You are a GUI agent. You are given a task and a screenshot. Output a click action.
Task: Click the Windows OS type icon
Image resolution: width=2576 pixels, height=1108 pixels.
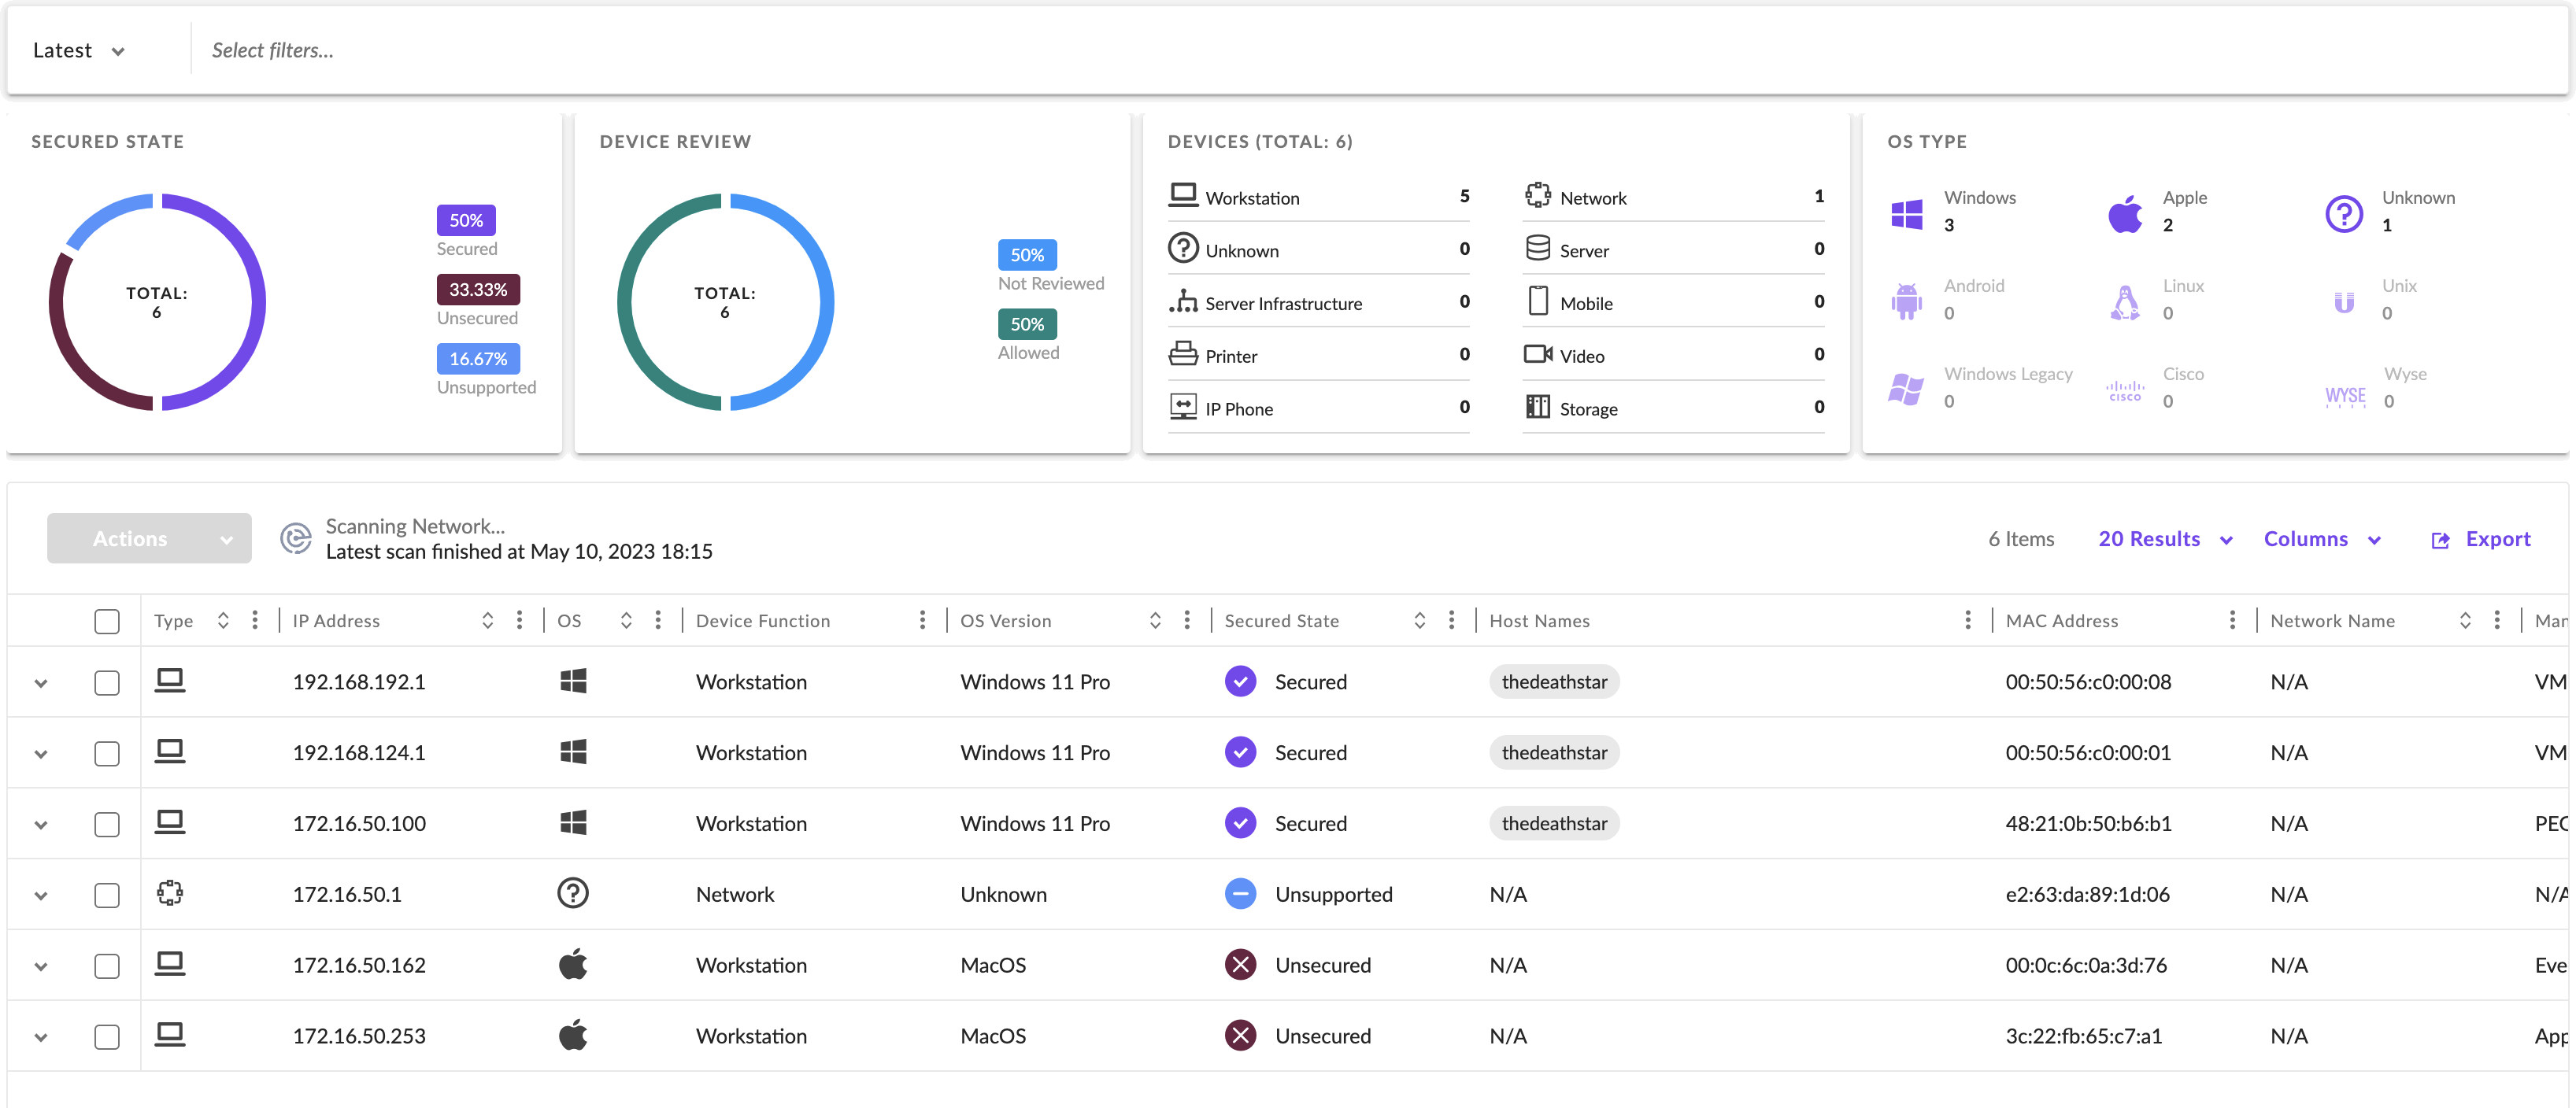coord(1906,213)
